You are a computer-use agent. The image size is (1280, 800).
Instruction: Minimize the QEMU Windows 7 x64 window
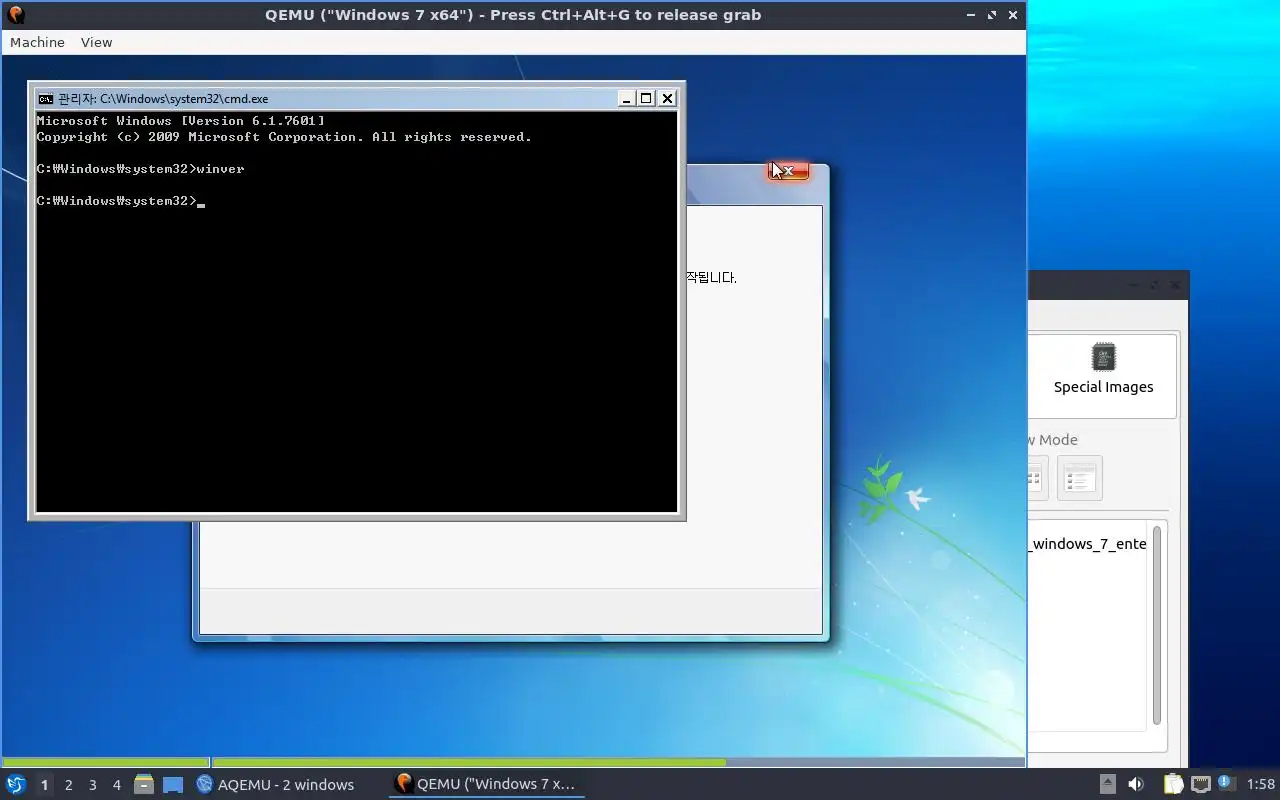click(971, 15)
